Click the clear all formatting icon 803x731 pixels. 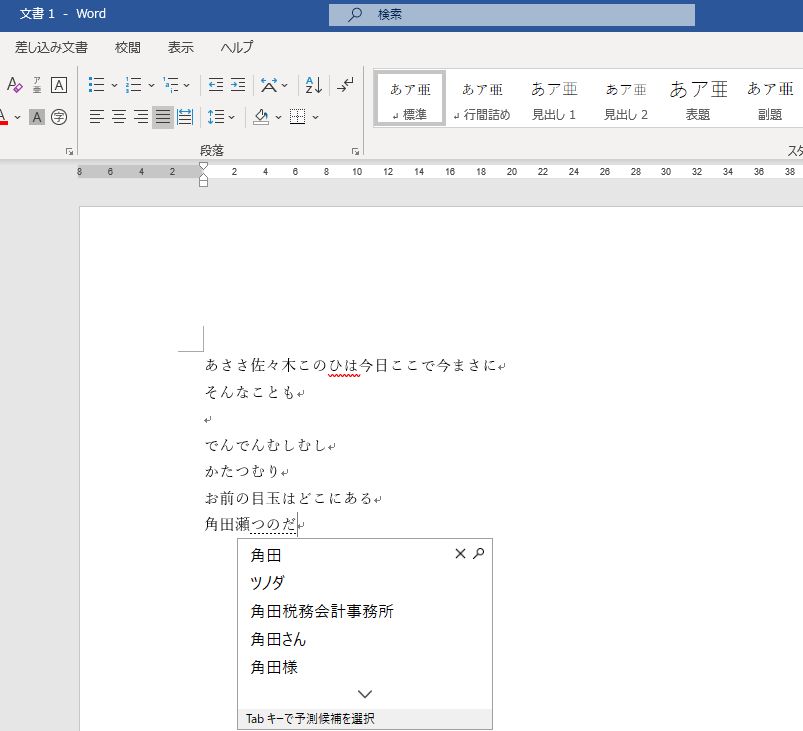coord(14,85)
